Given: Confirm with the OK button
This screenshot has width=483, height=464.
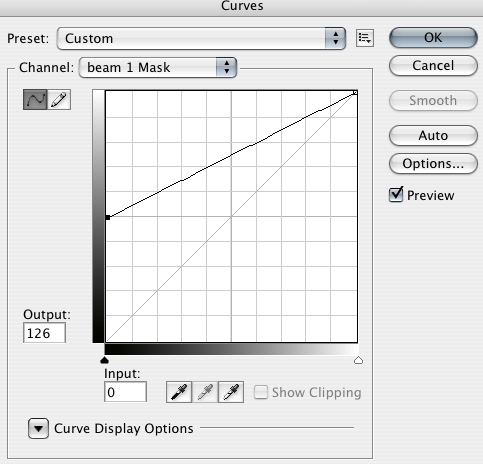Looking at the screenshot, I should (433, 37).
